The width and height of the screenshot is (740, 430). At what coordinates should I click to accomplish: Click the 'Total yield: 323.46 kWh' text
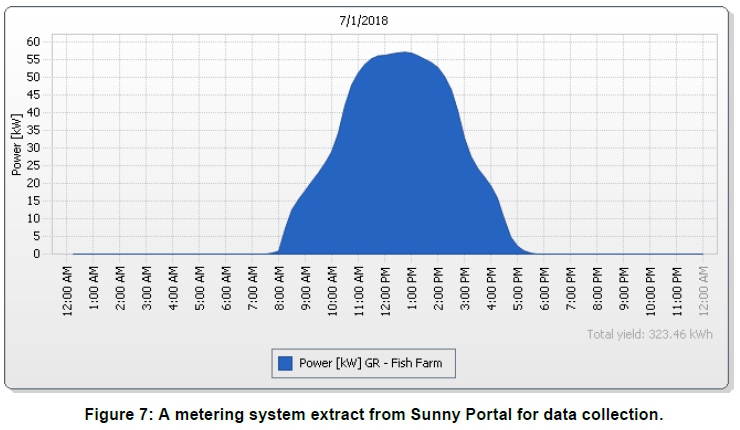point(650,336)
